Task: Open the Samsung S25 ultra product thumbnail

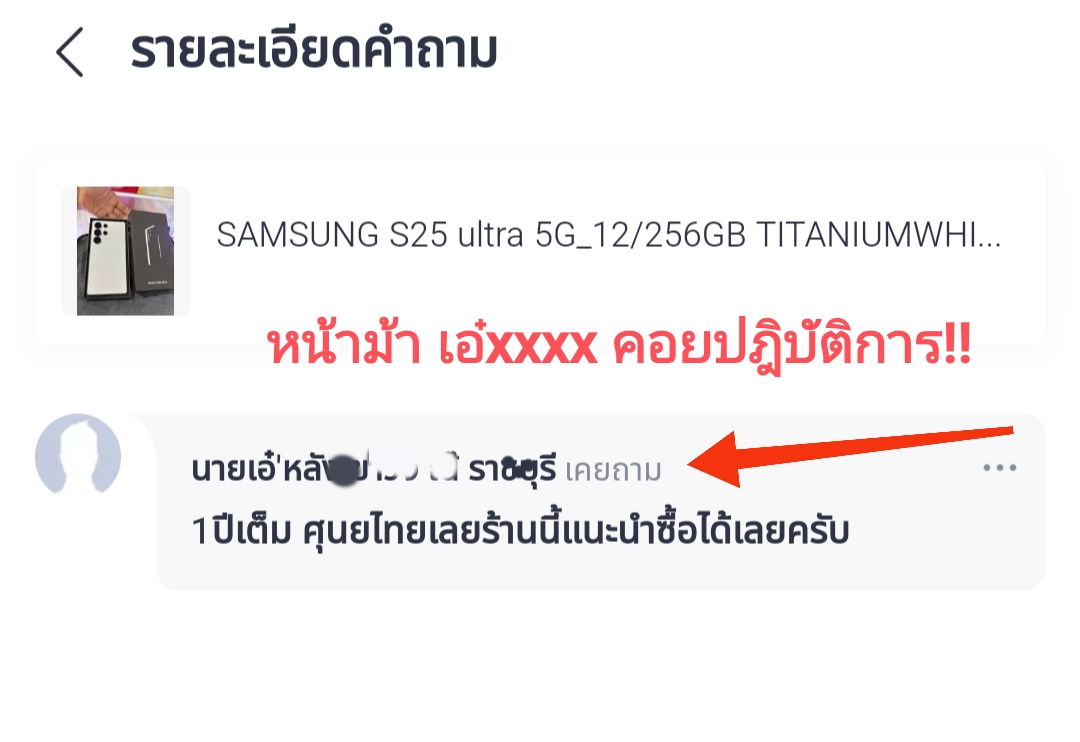Action: point(125,251)
